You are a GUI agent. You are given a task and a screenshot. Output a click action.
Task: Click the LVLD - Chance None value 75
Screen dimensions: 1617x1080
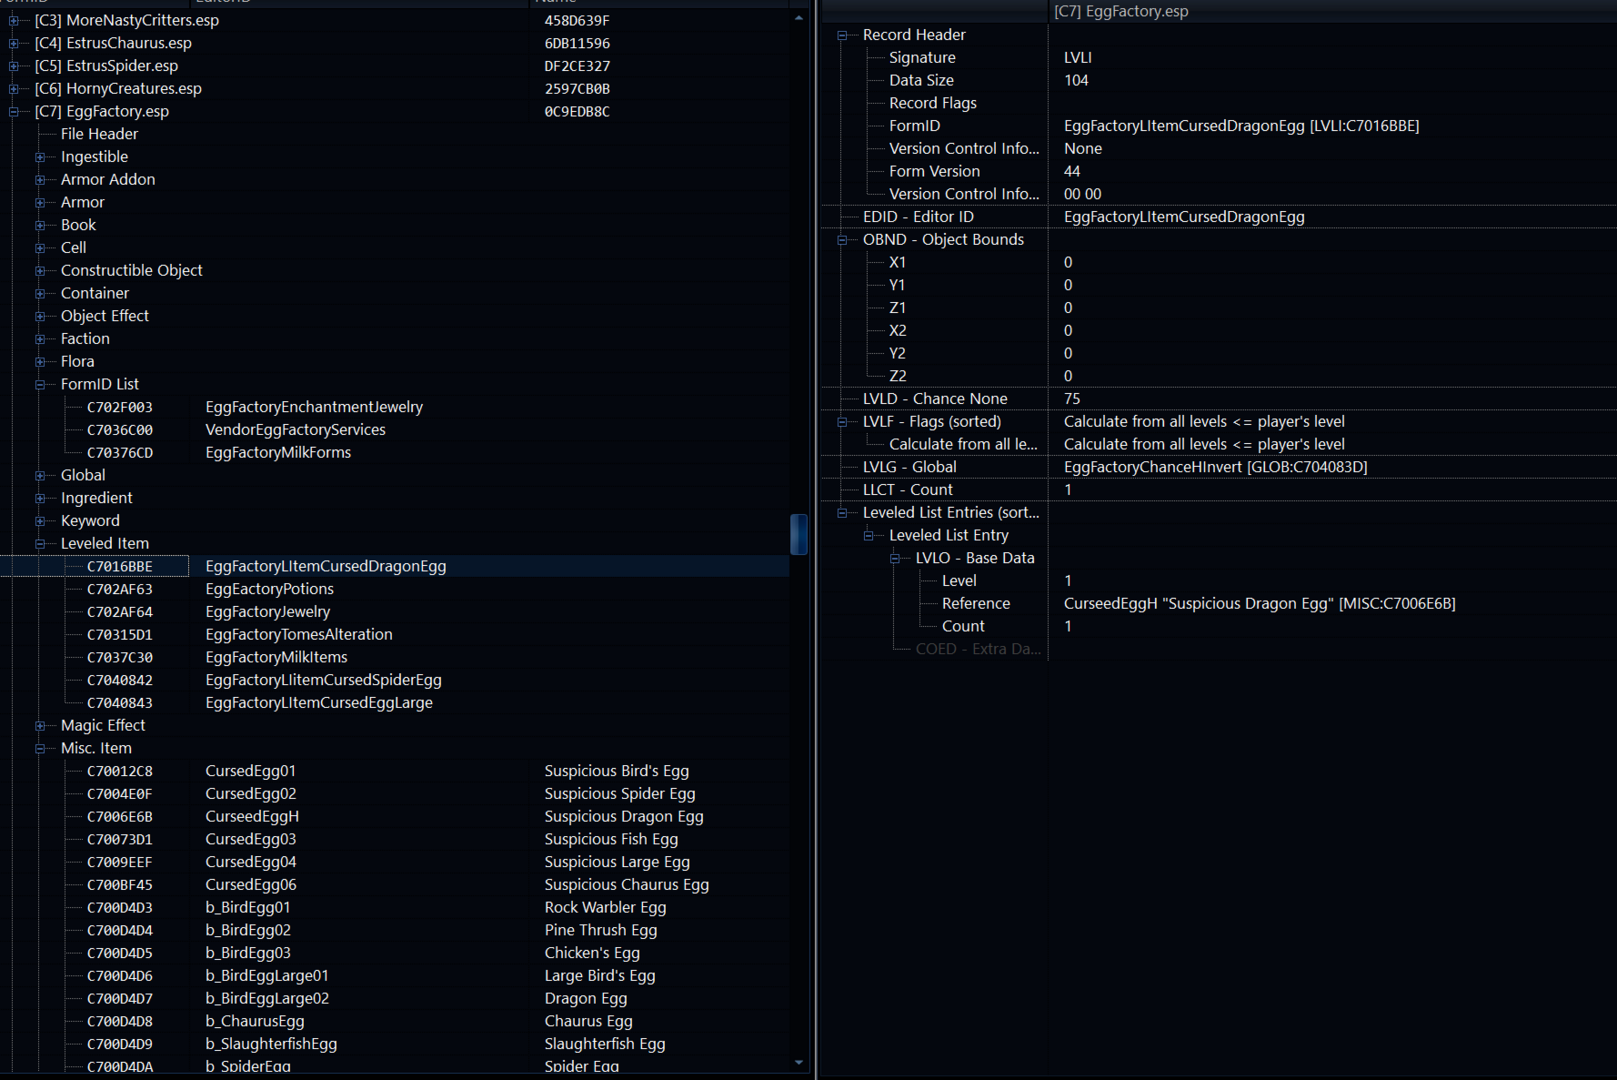(x=1072, y=399)
